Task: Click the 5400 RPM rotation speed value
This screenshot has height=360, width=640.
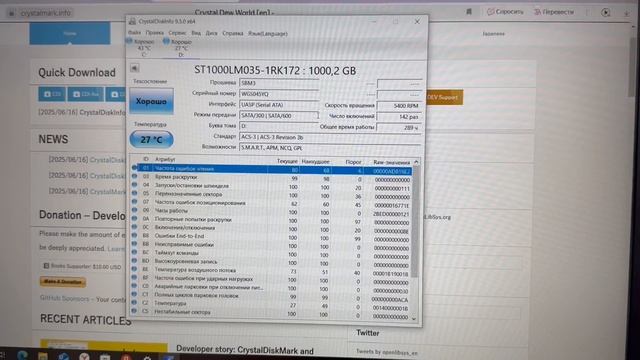Action: [x=399, y=106]
